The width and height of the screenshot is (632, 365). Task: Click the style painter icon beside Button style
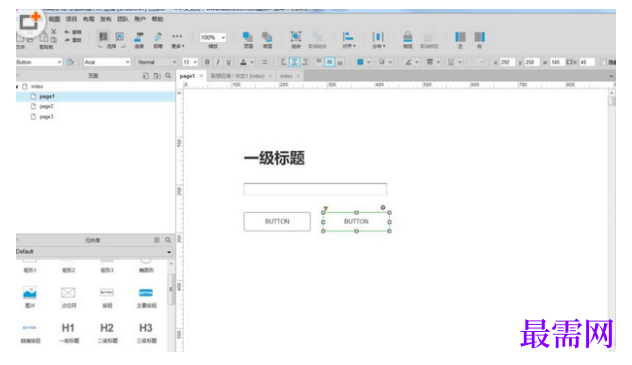(70, 62)
